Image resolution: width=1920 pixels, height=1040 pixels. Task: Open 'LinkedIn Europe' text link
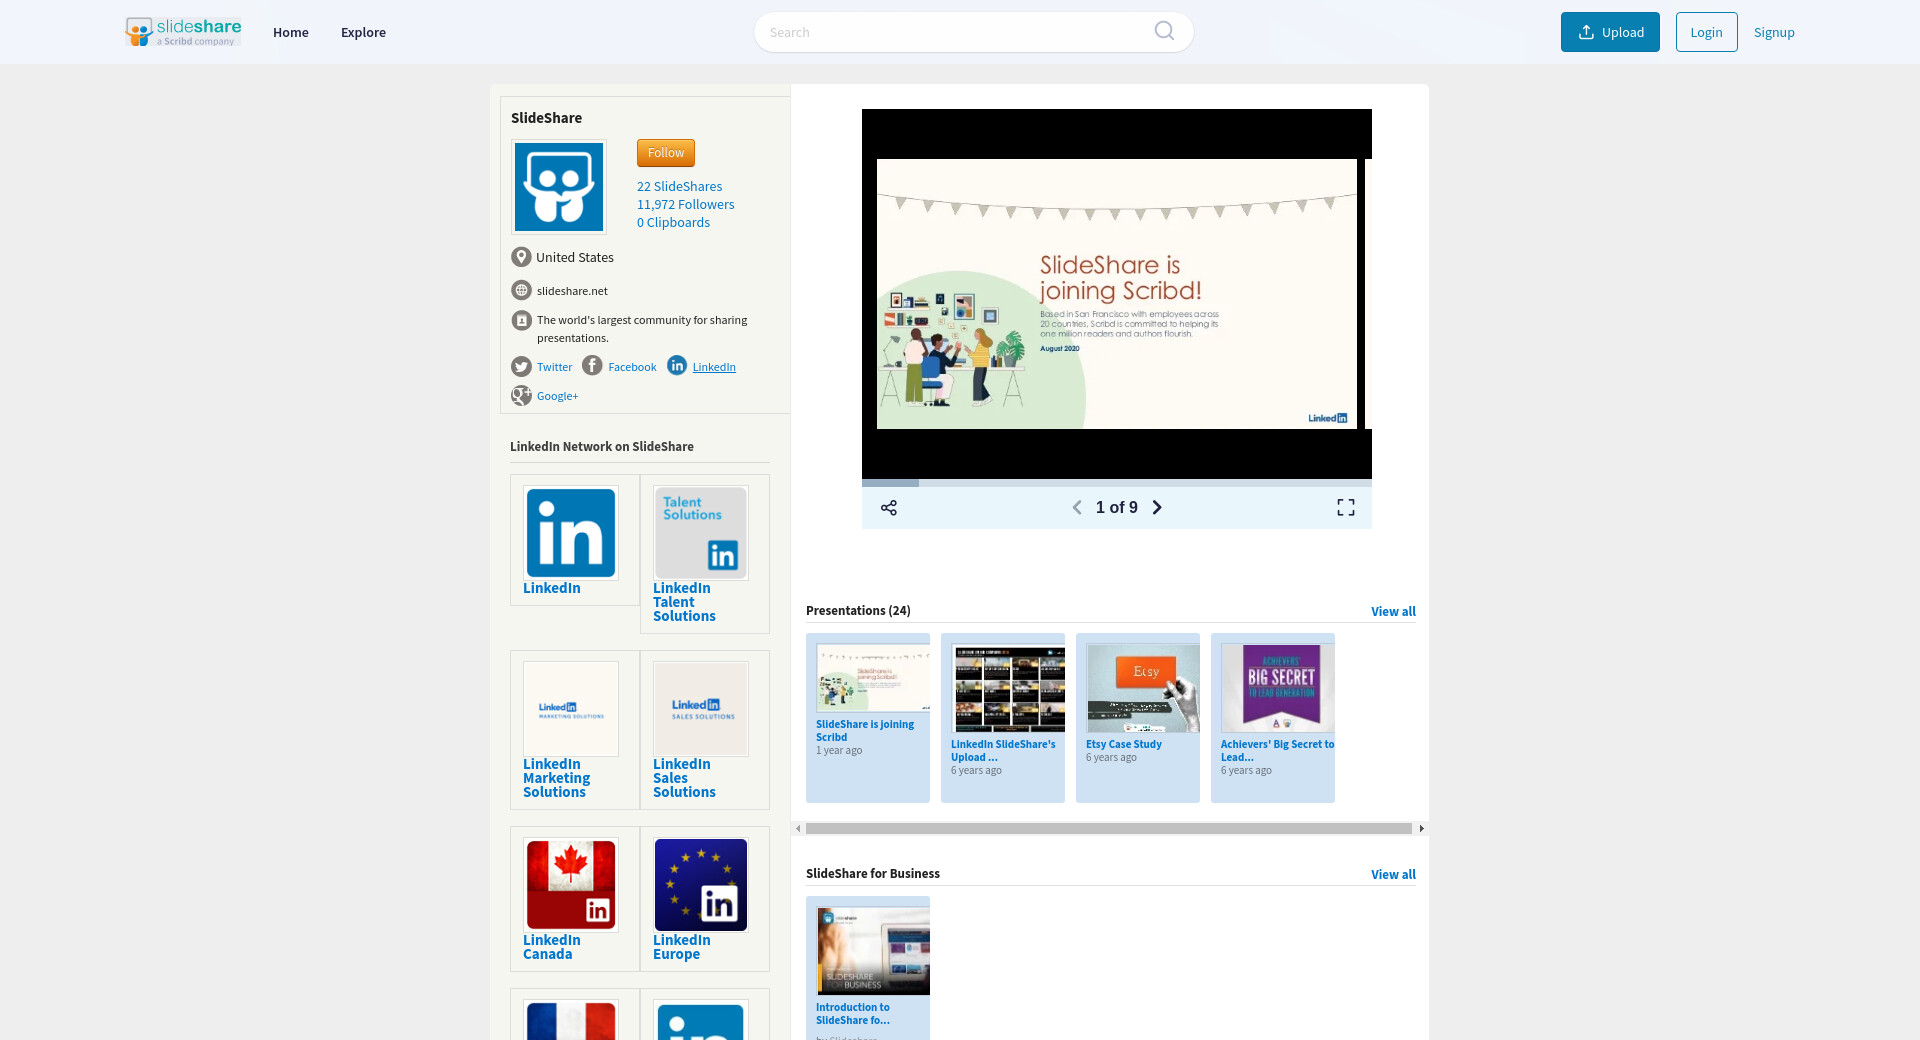(681, 947)
